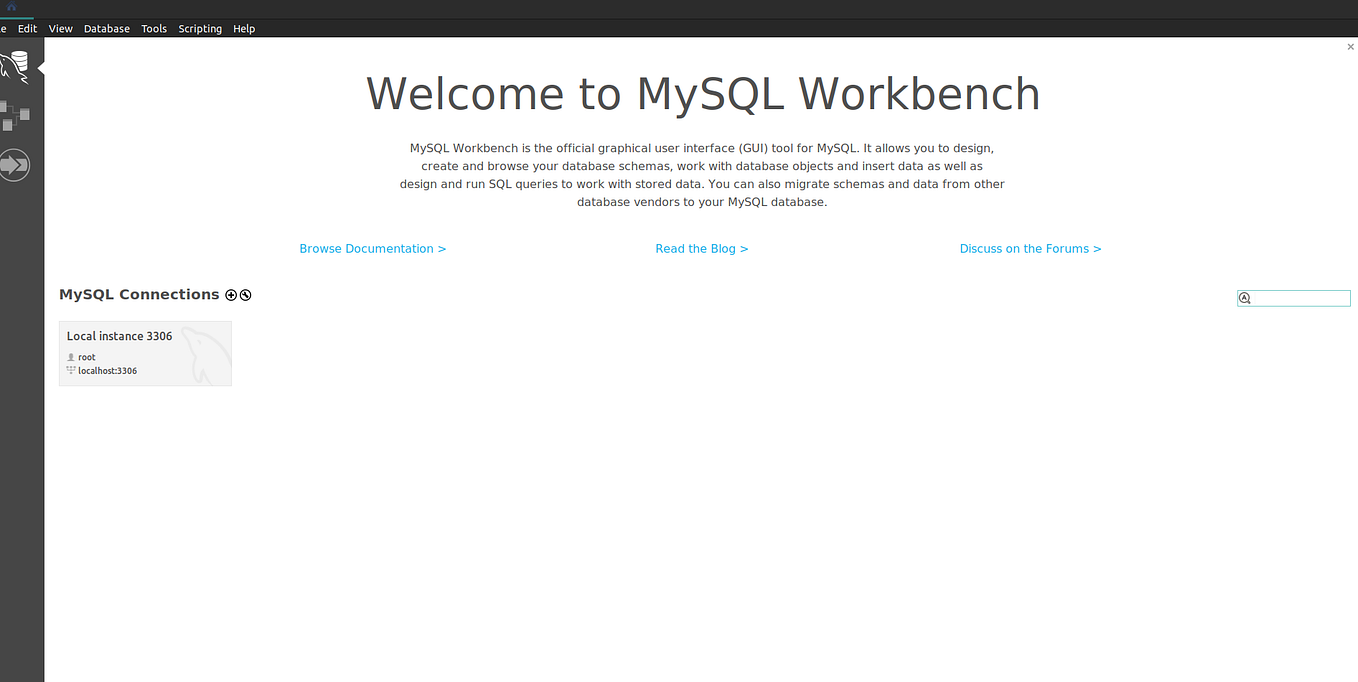
Task: Open the Tools menu
Action: coord(154,28)
